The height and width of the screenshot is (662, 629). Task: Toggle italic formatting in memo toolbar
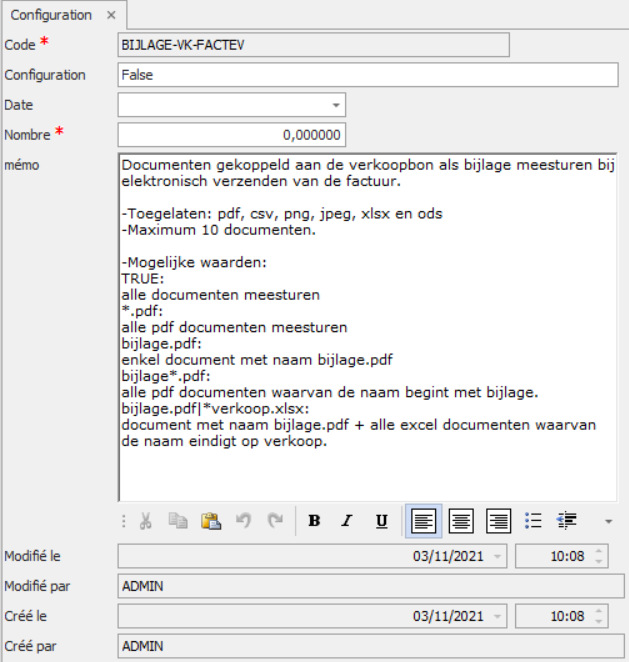click(347, 521)
